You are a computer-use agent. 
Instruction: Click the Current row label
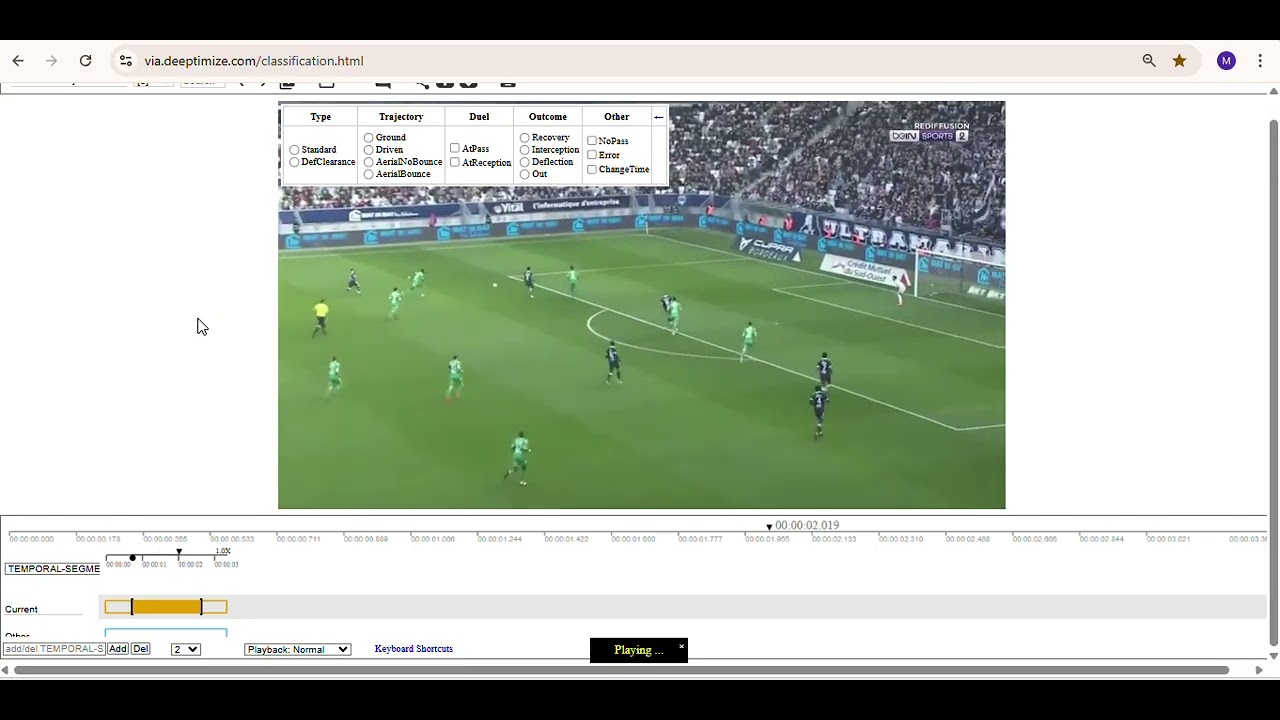(21, 609)
